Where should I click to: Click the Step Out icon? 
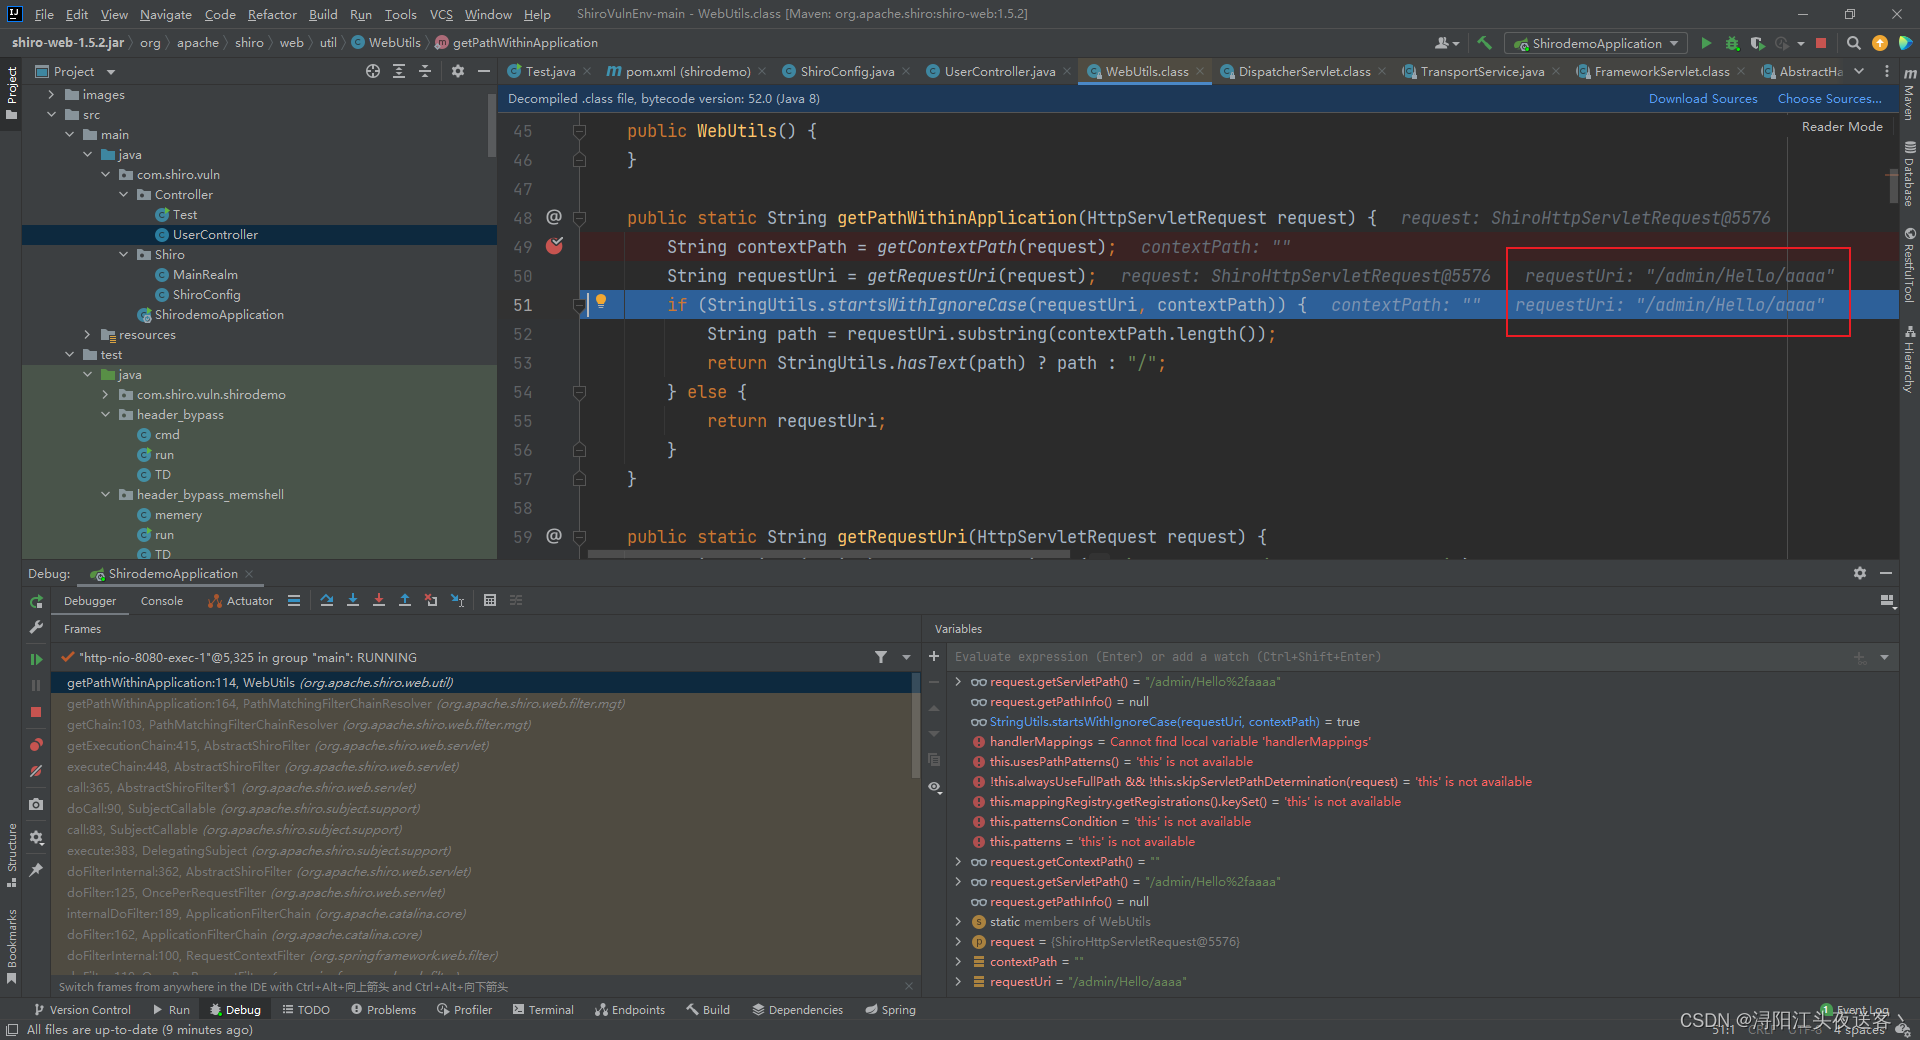click(405, 600)
